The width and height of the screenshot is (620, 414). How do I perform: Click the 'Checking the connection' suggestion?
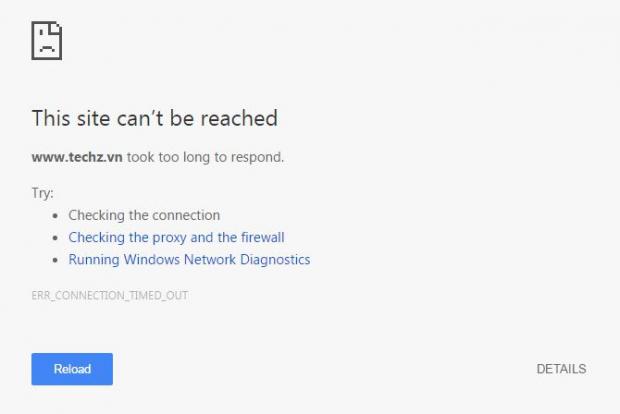144,215
